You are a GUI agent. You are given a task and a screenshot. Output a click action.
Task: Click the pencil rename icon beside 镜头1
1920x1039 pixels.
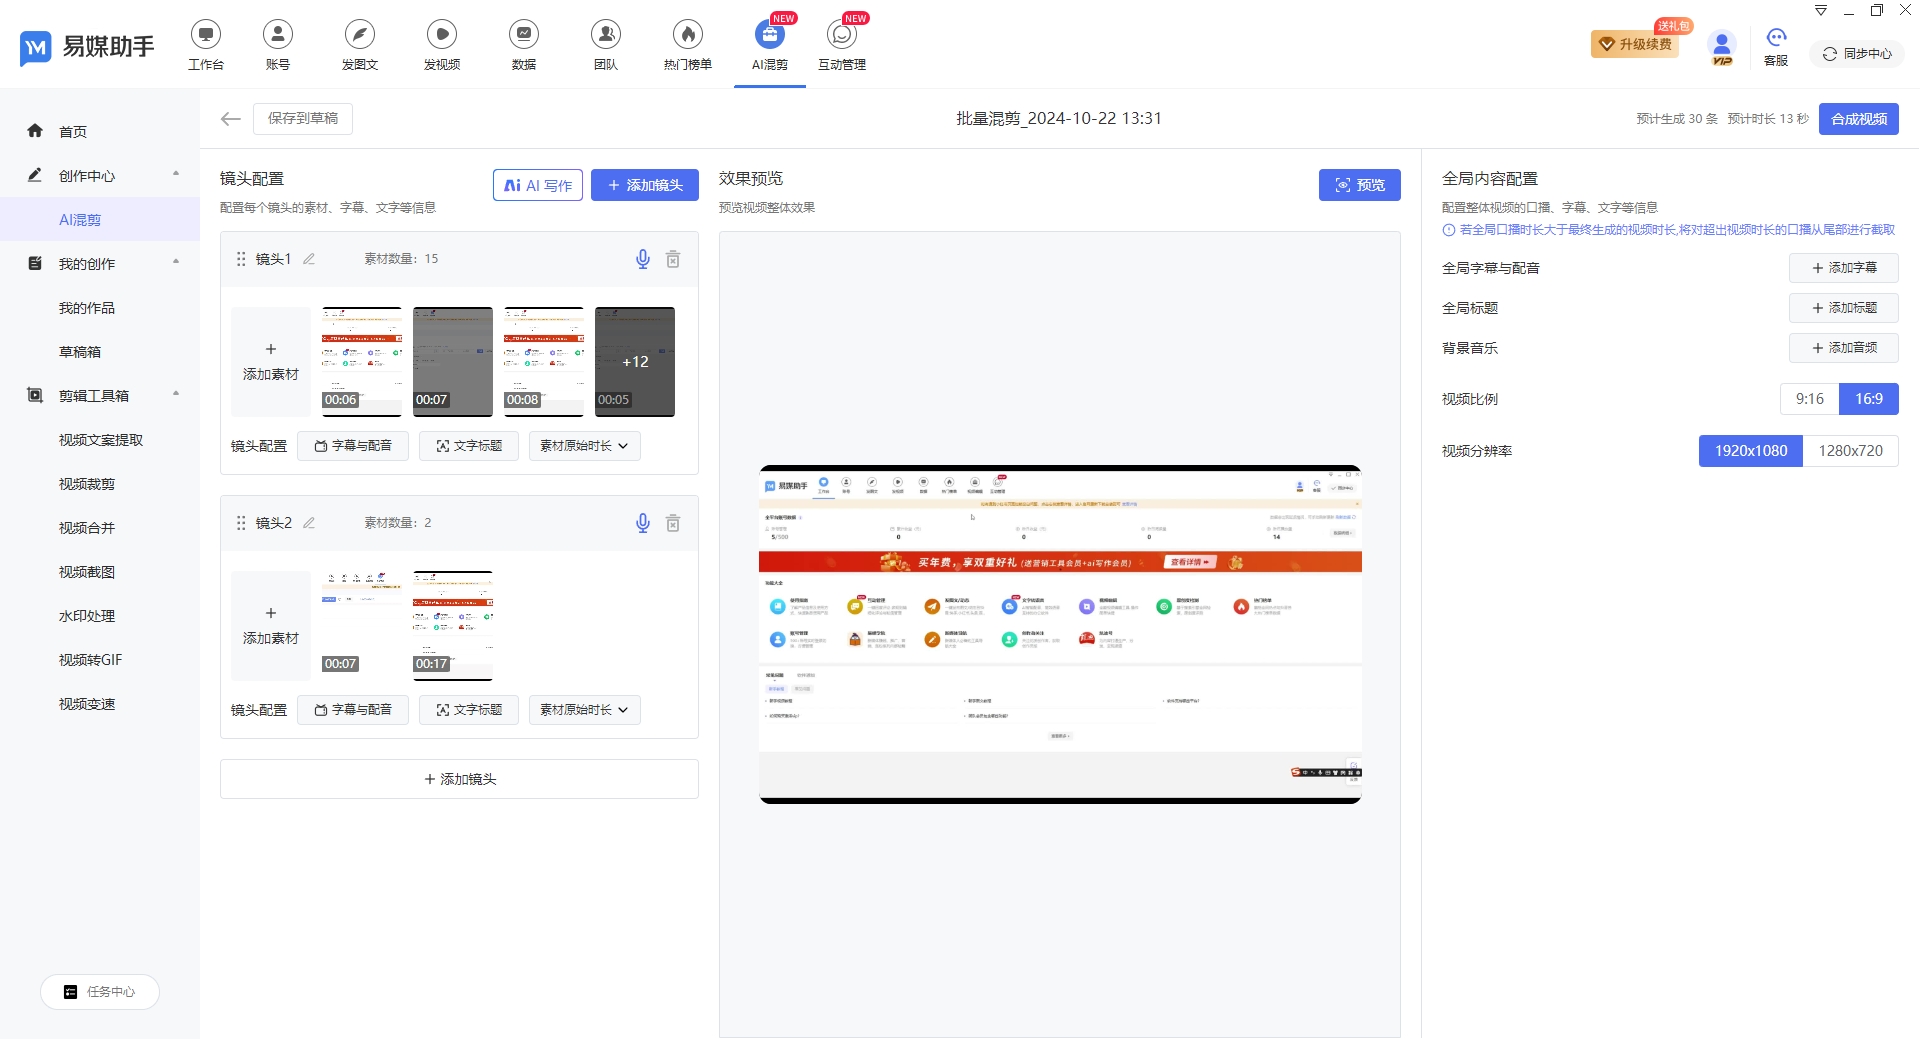pos(309,259)
